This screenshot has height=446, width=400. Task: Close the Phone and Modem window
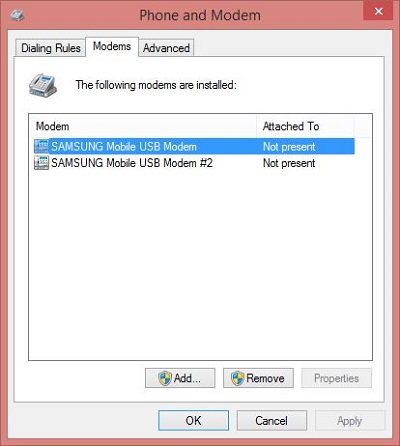tap(378, 11)
